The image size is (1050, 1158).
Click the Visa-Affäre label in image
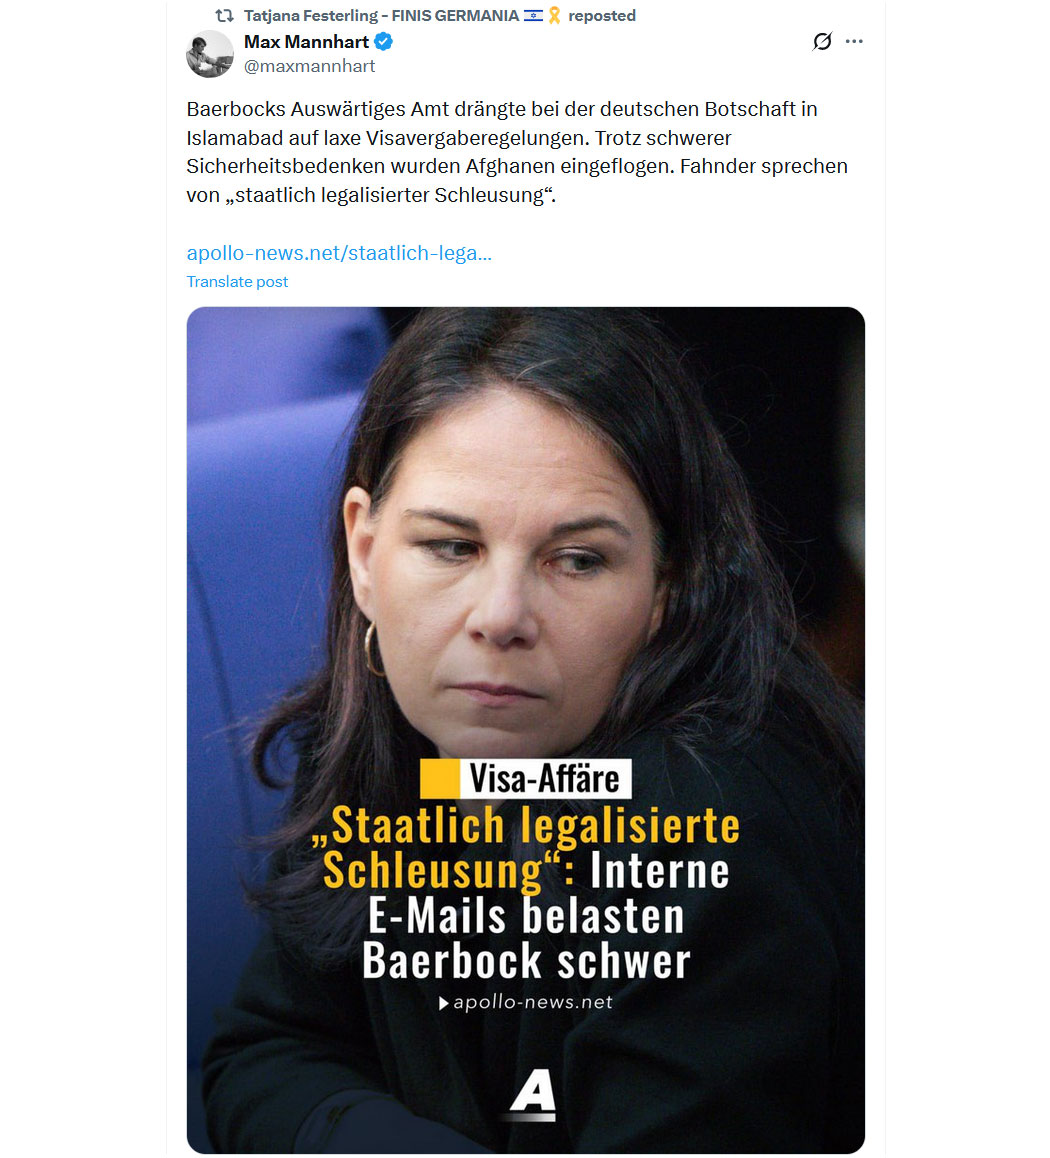click(545, 778)
